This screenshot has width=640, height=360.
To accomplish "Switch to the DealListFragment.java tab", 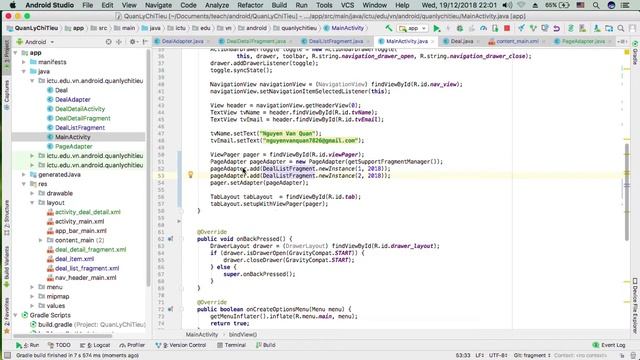I will click(335, 41).
